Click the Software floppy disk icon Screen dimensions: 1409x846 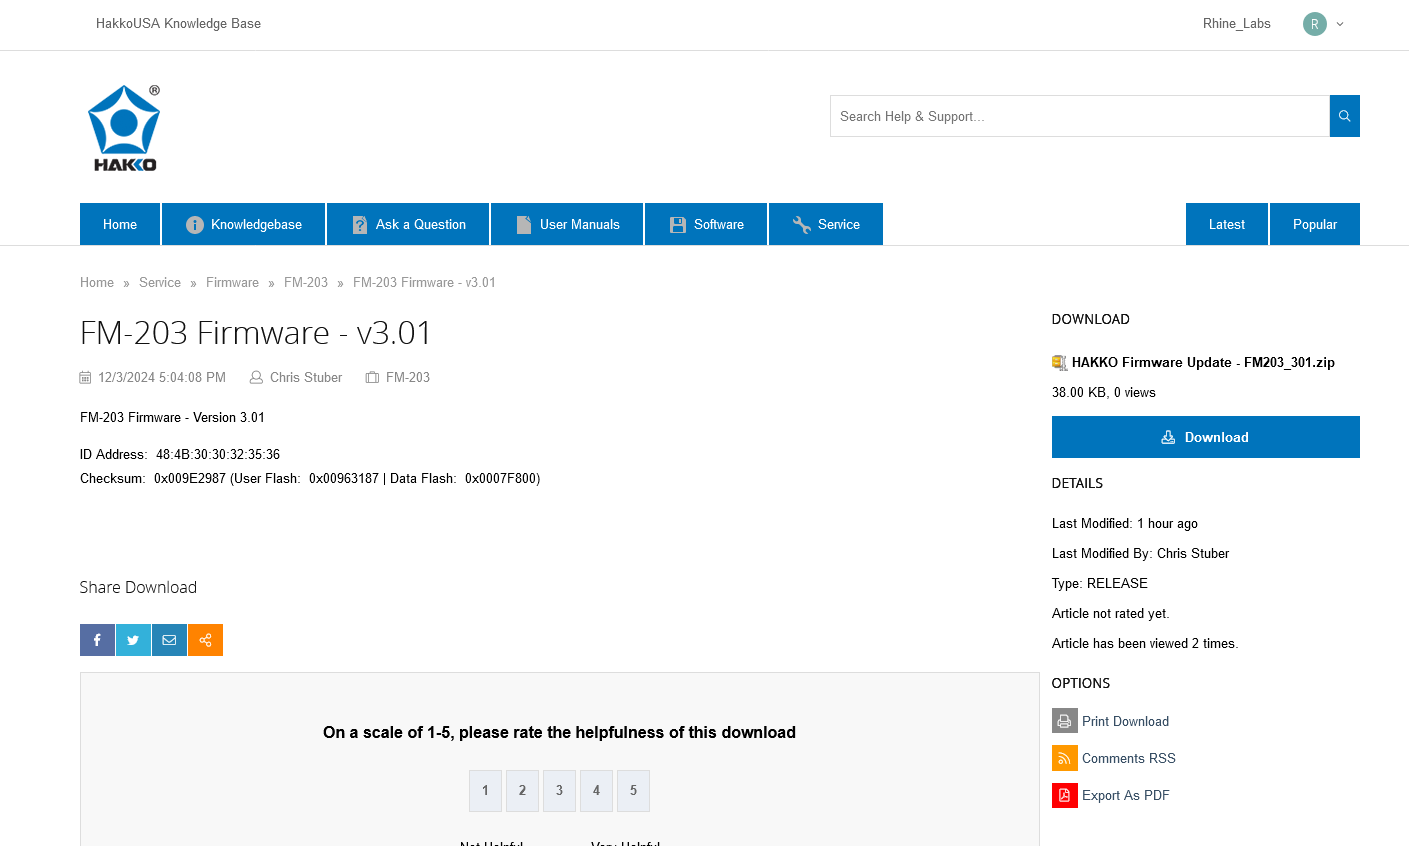click(x=678, y=225)
